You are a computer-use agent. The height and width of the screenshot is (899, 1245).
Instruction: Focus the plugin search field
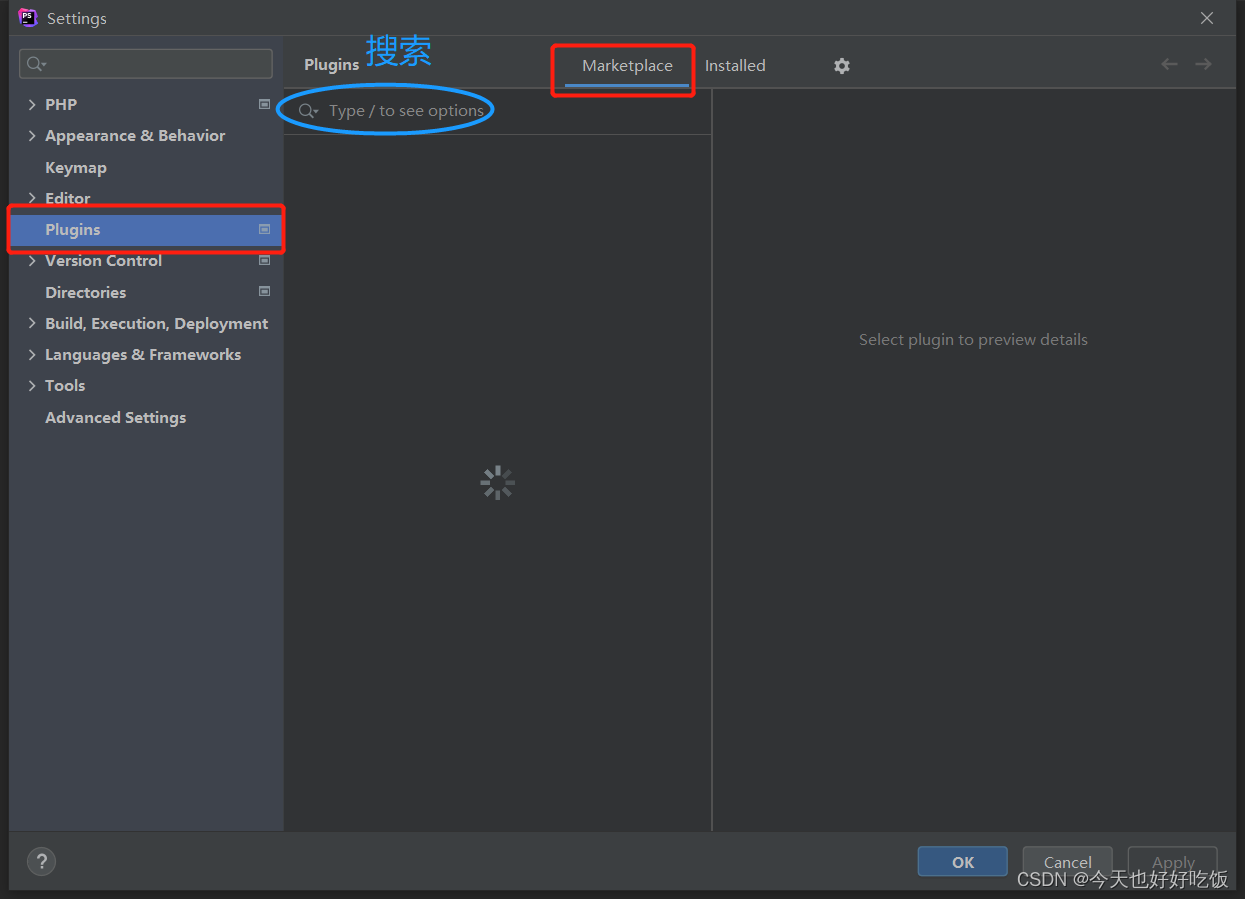click(497, 111)
